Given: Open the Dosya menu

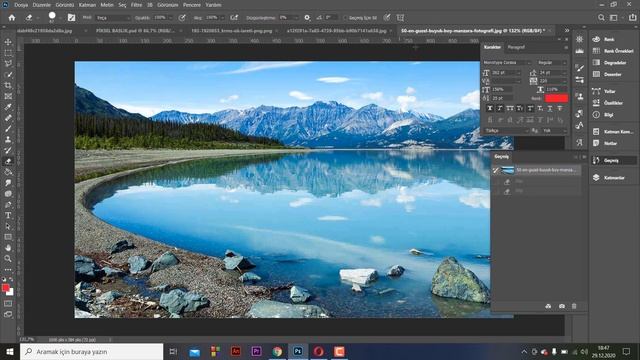Looking at the screenshot, I should click(21, 5).
